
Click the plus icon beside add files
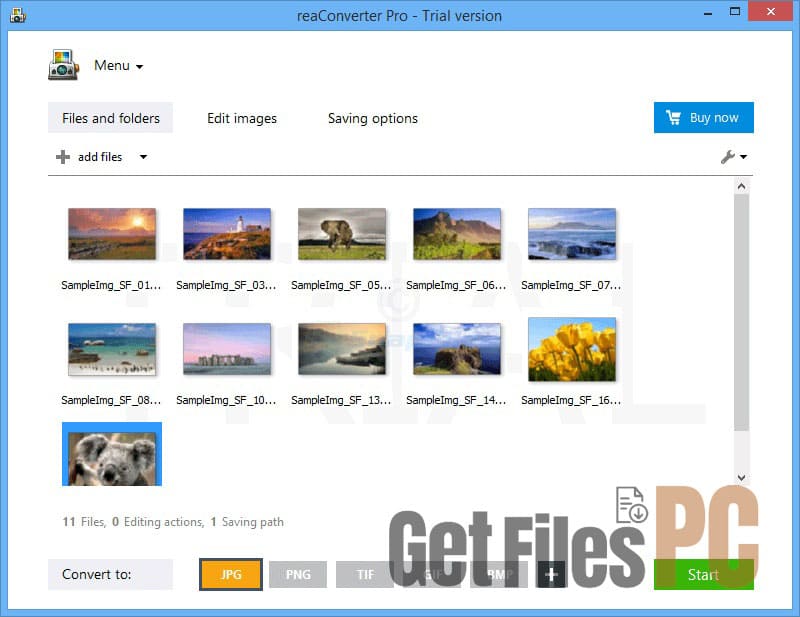pos(63,157)
